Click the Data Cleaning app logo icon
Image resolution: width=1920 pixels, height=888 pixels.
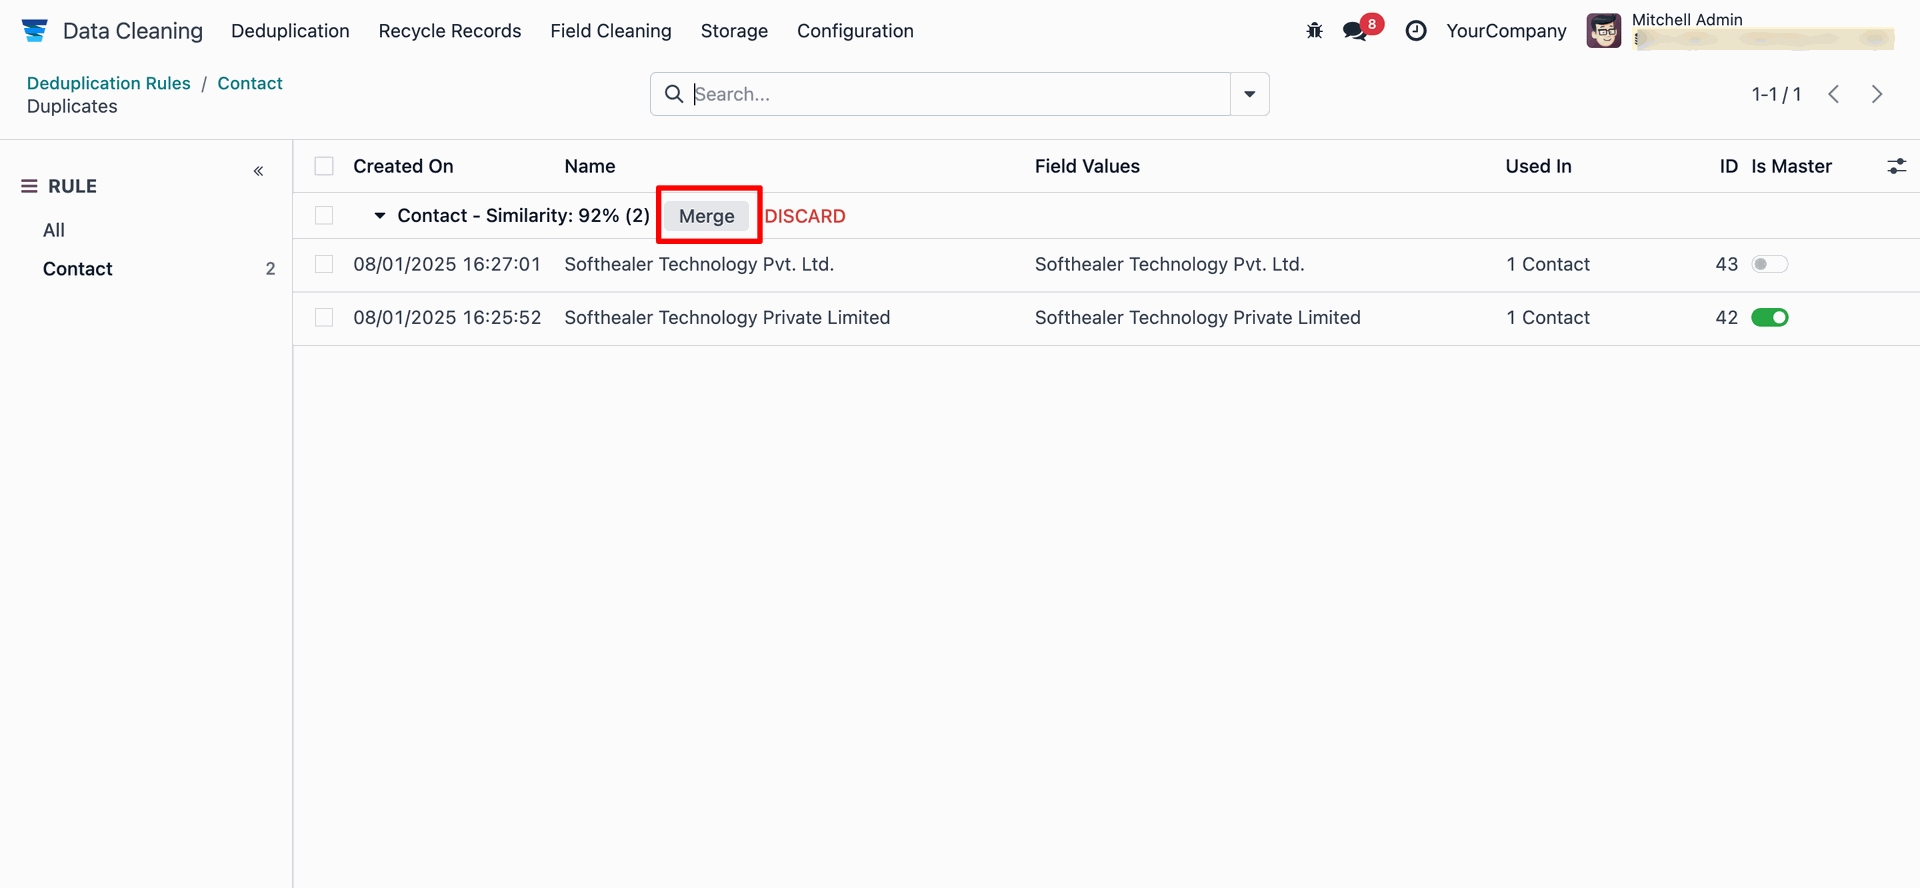(35, 31)
